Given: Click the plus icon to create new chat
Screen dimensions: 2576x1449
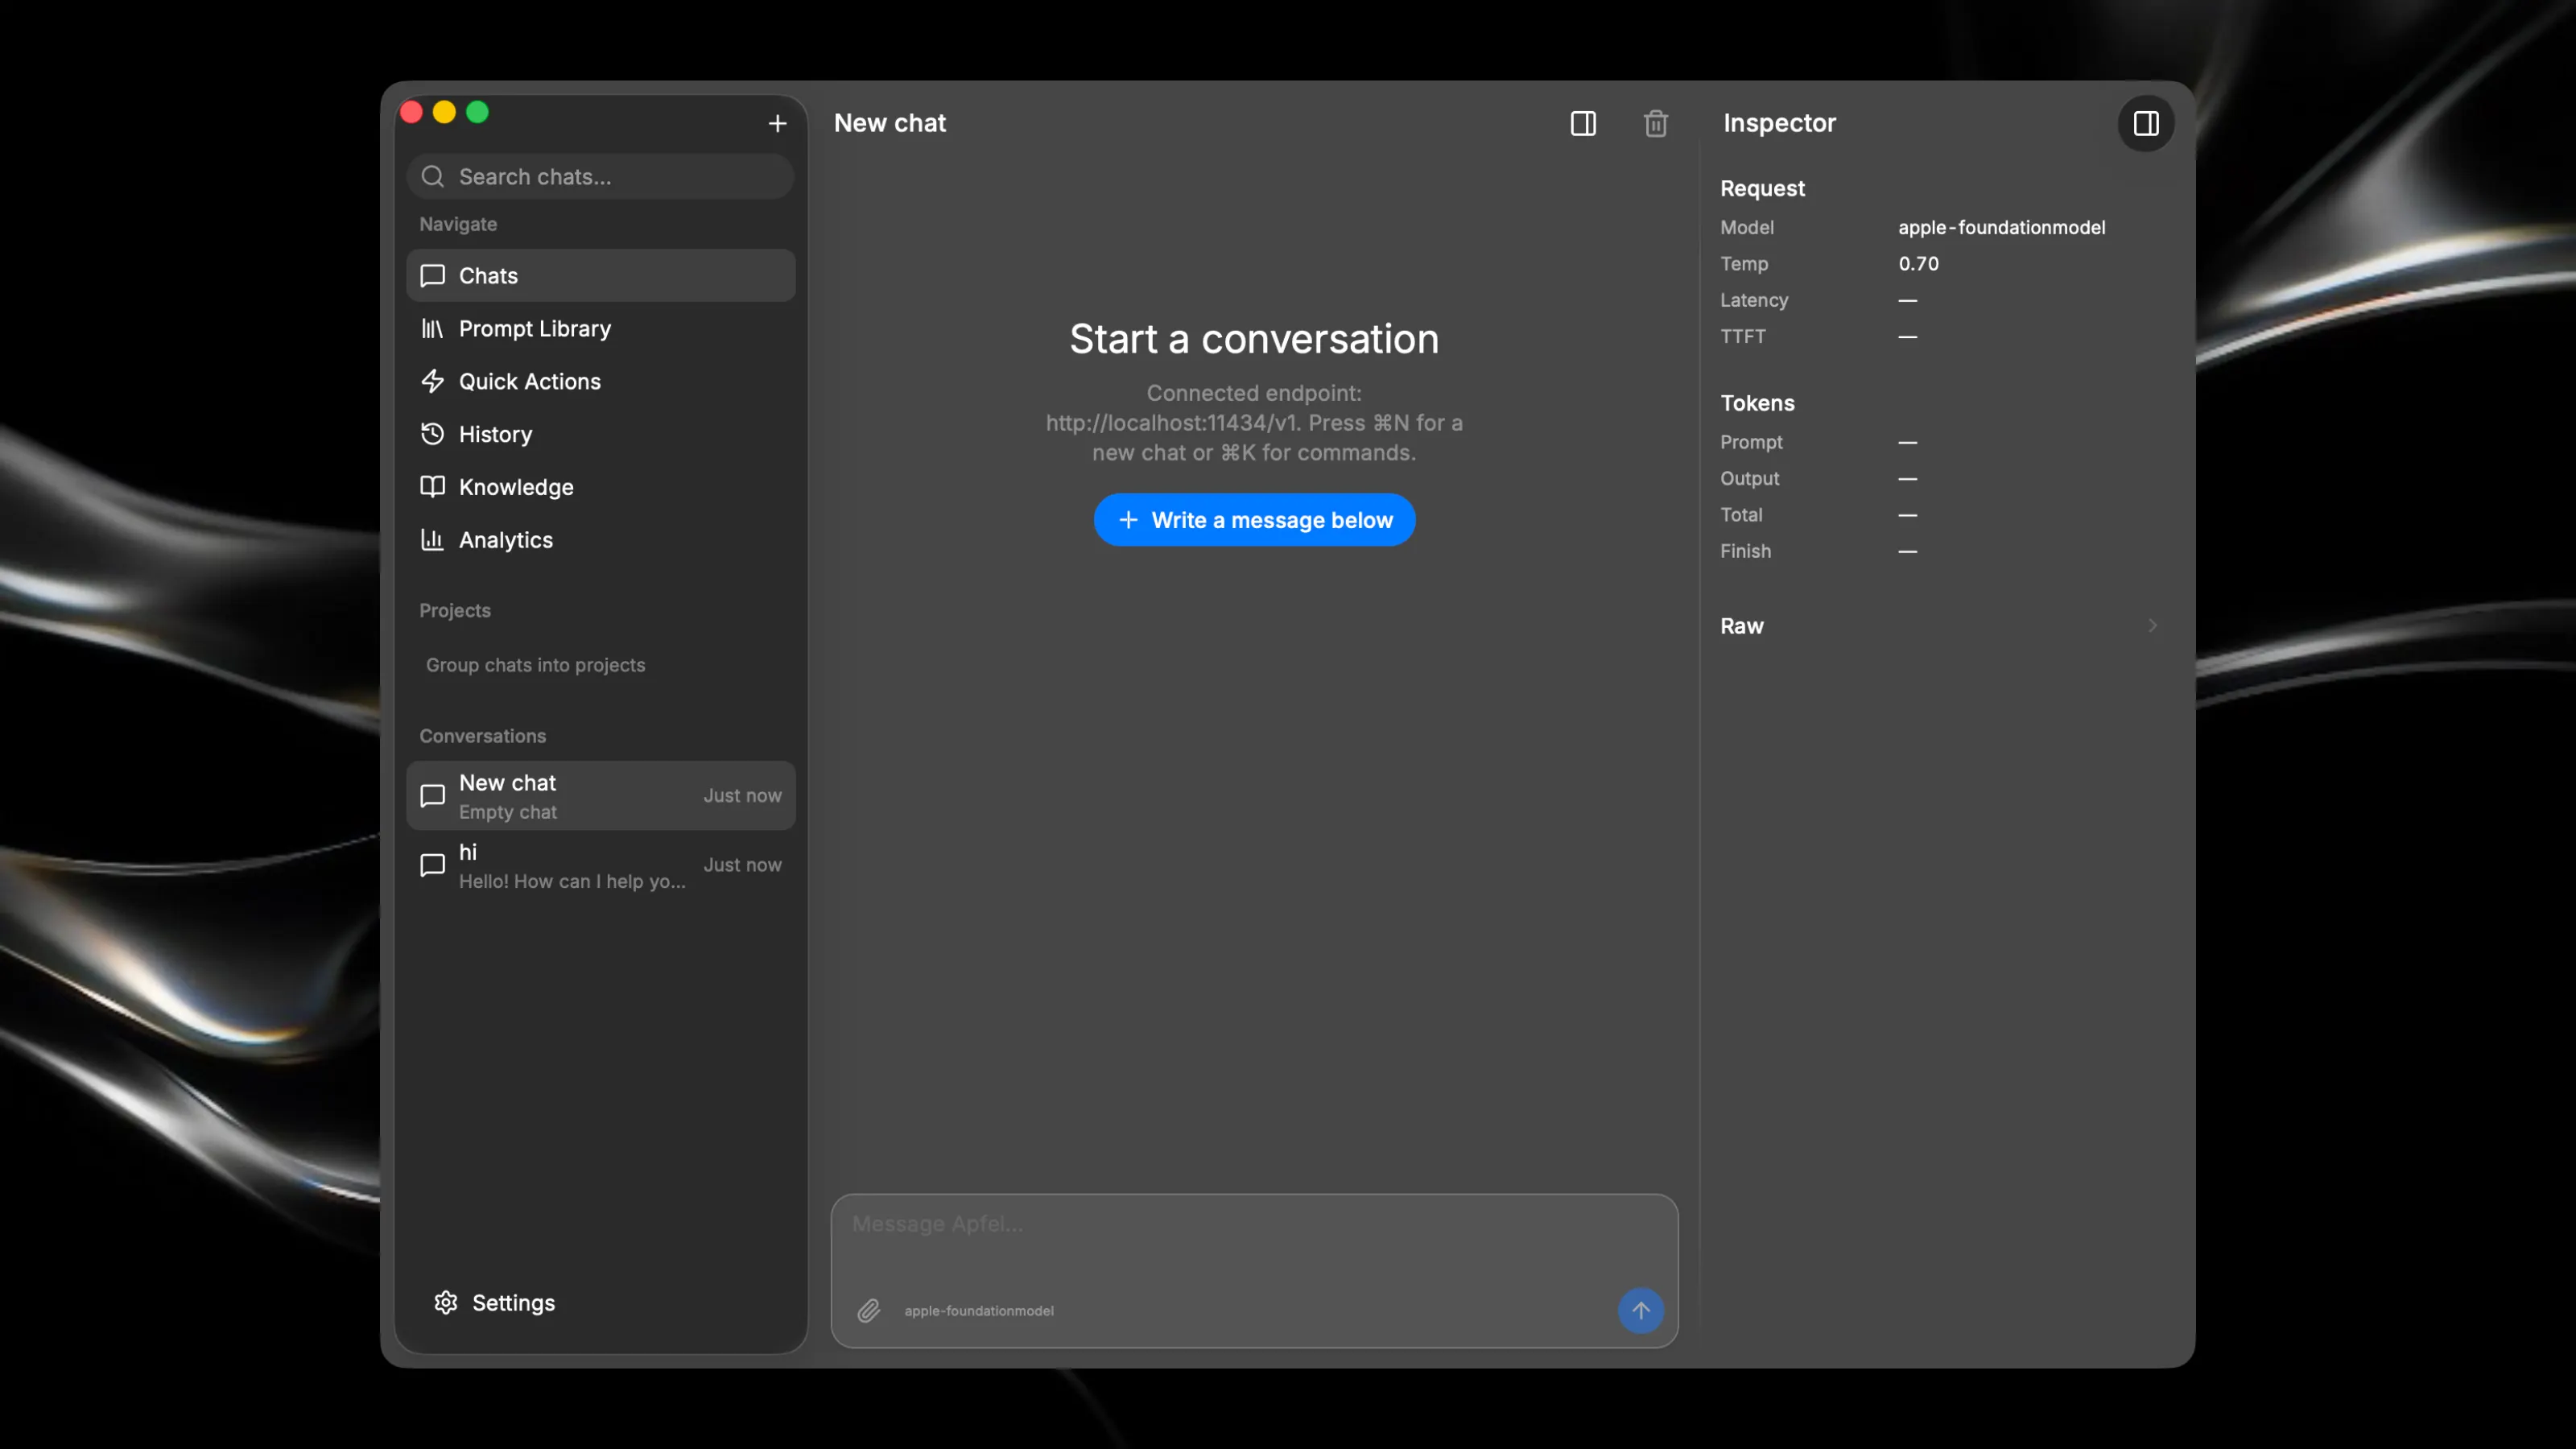Looking at the screenshot, I should [x=777, y=123].
